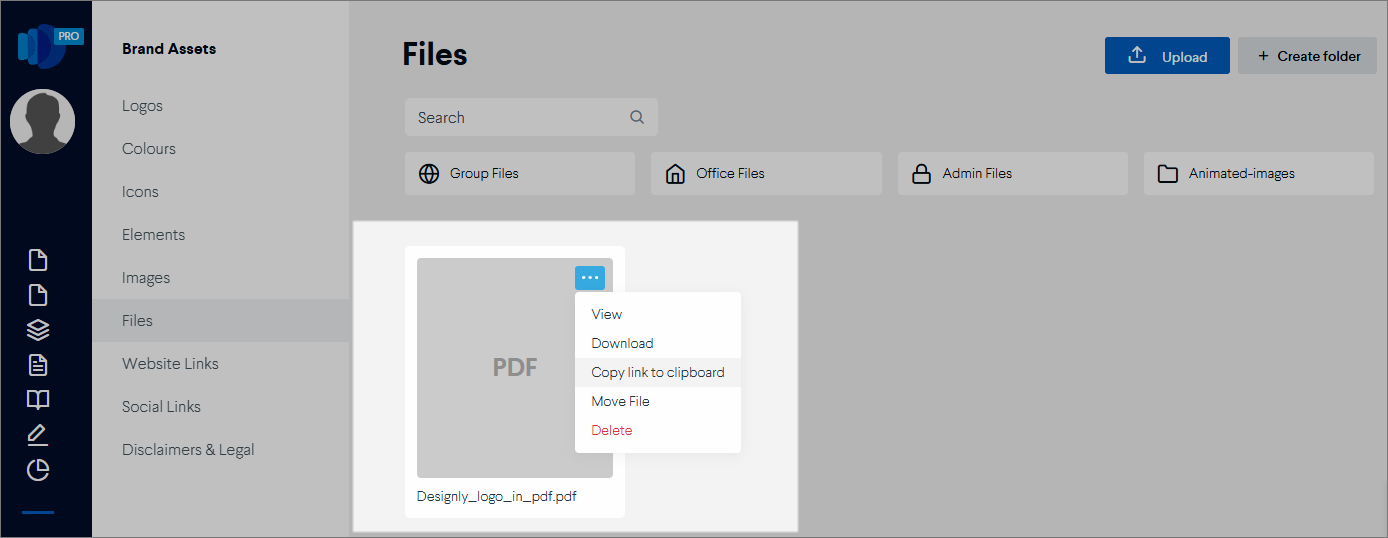
Task: Click the magnifier search icon
Action: pyautogui.click(x=637, y=117)
